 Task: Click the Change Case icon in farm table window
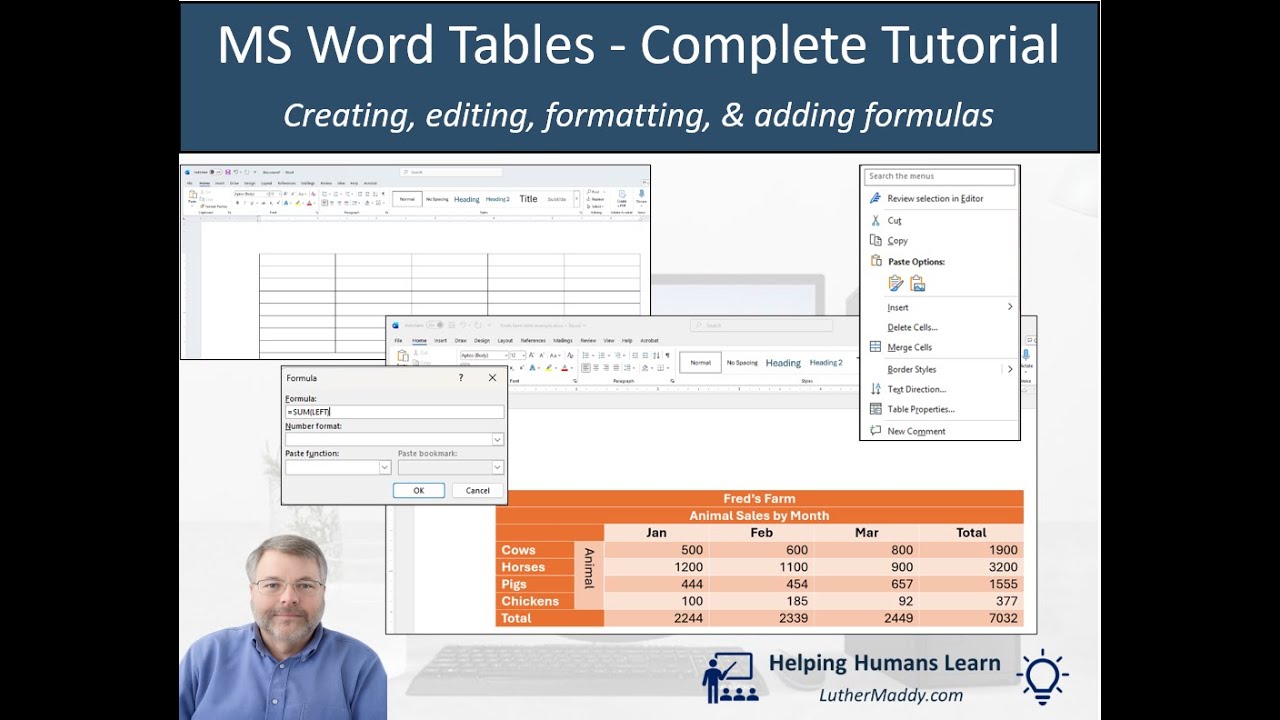(x=555, y=355)
